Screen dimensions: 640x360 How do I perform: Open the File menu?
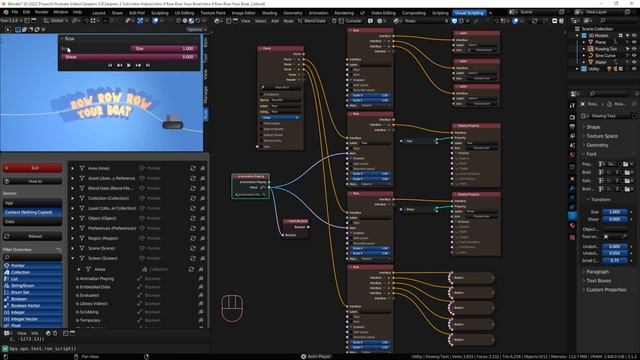point(15,12)
